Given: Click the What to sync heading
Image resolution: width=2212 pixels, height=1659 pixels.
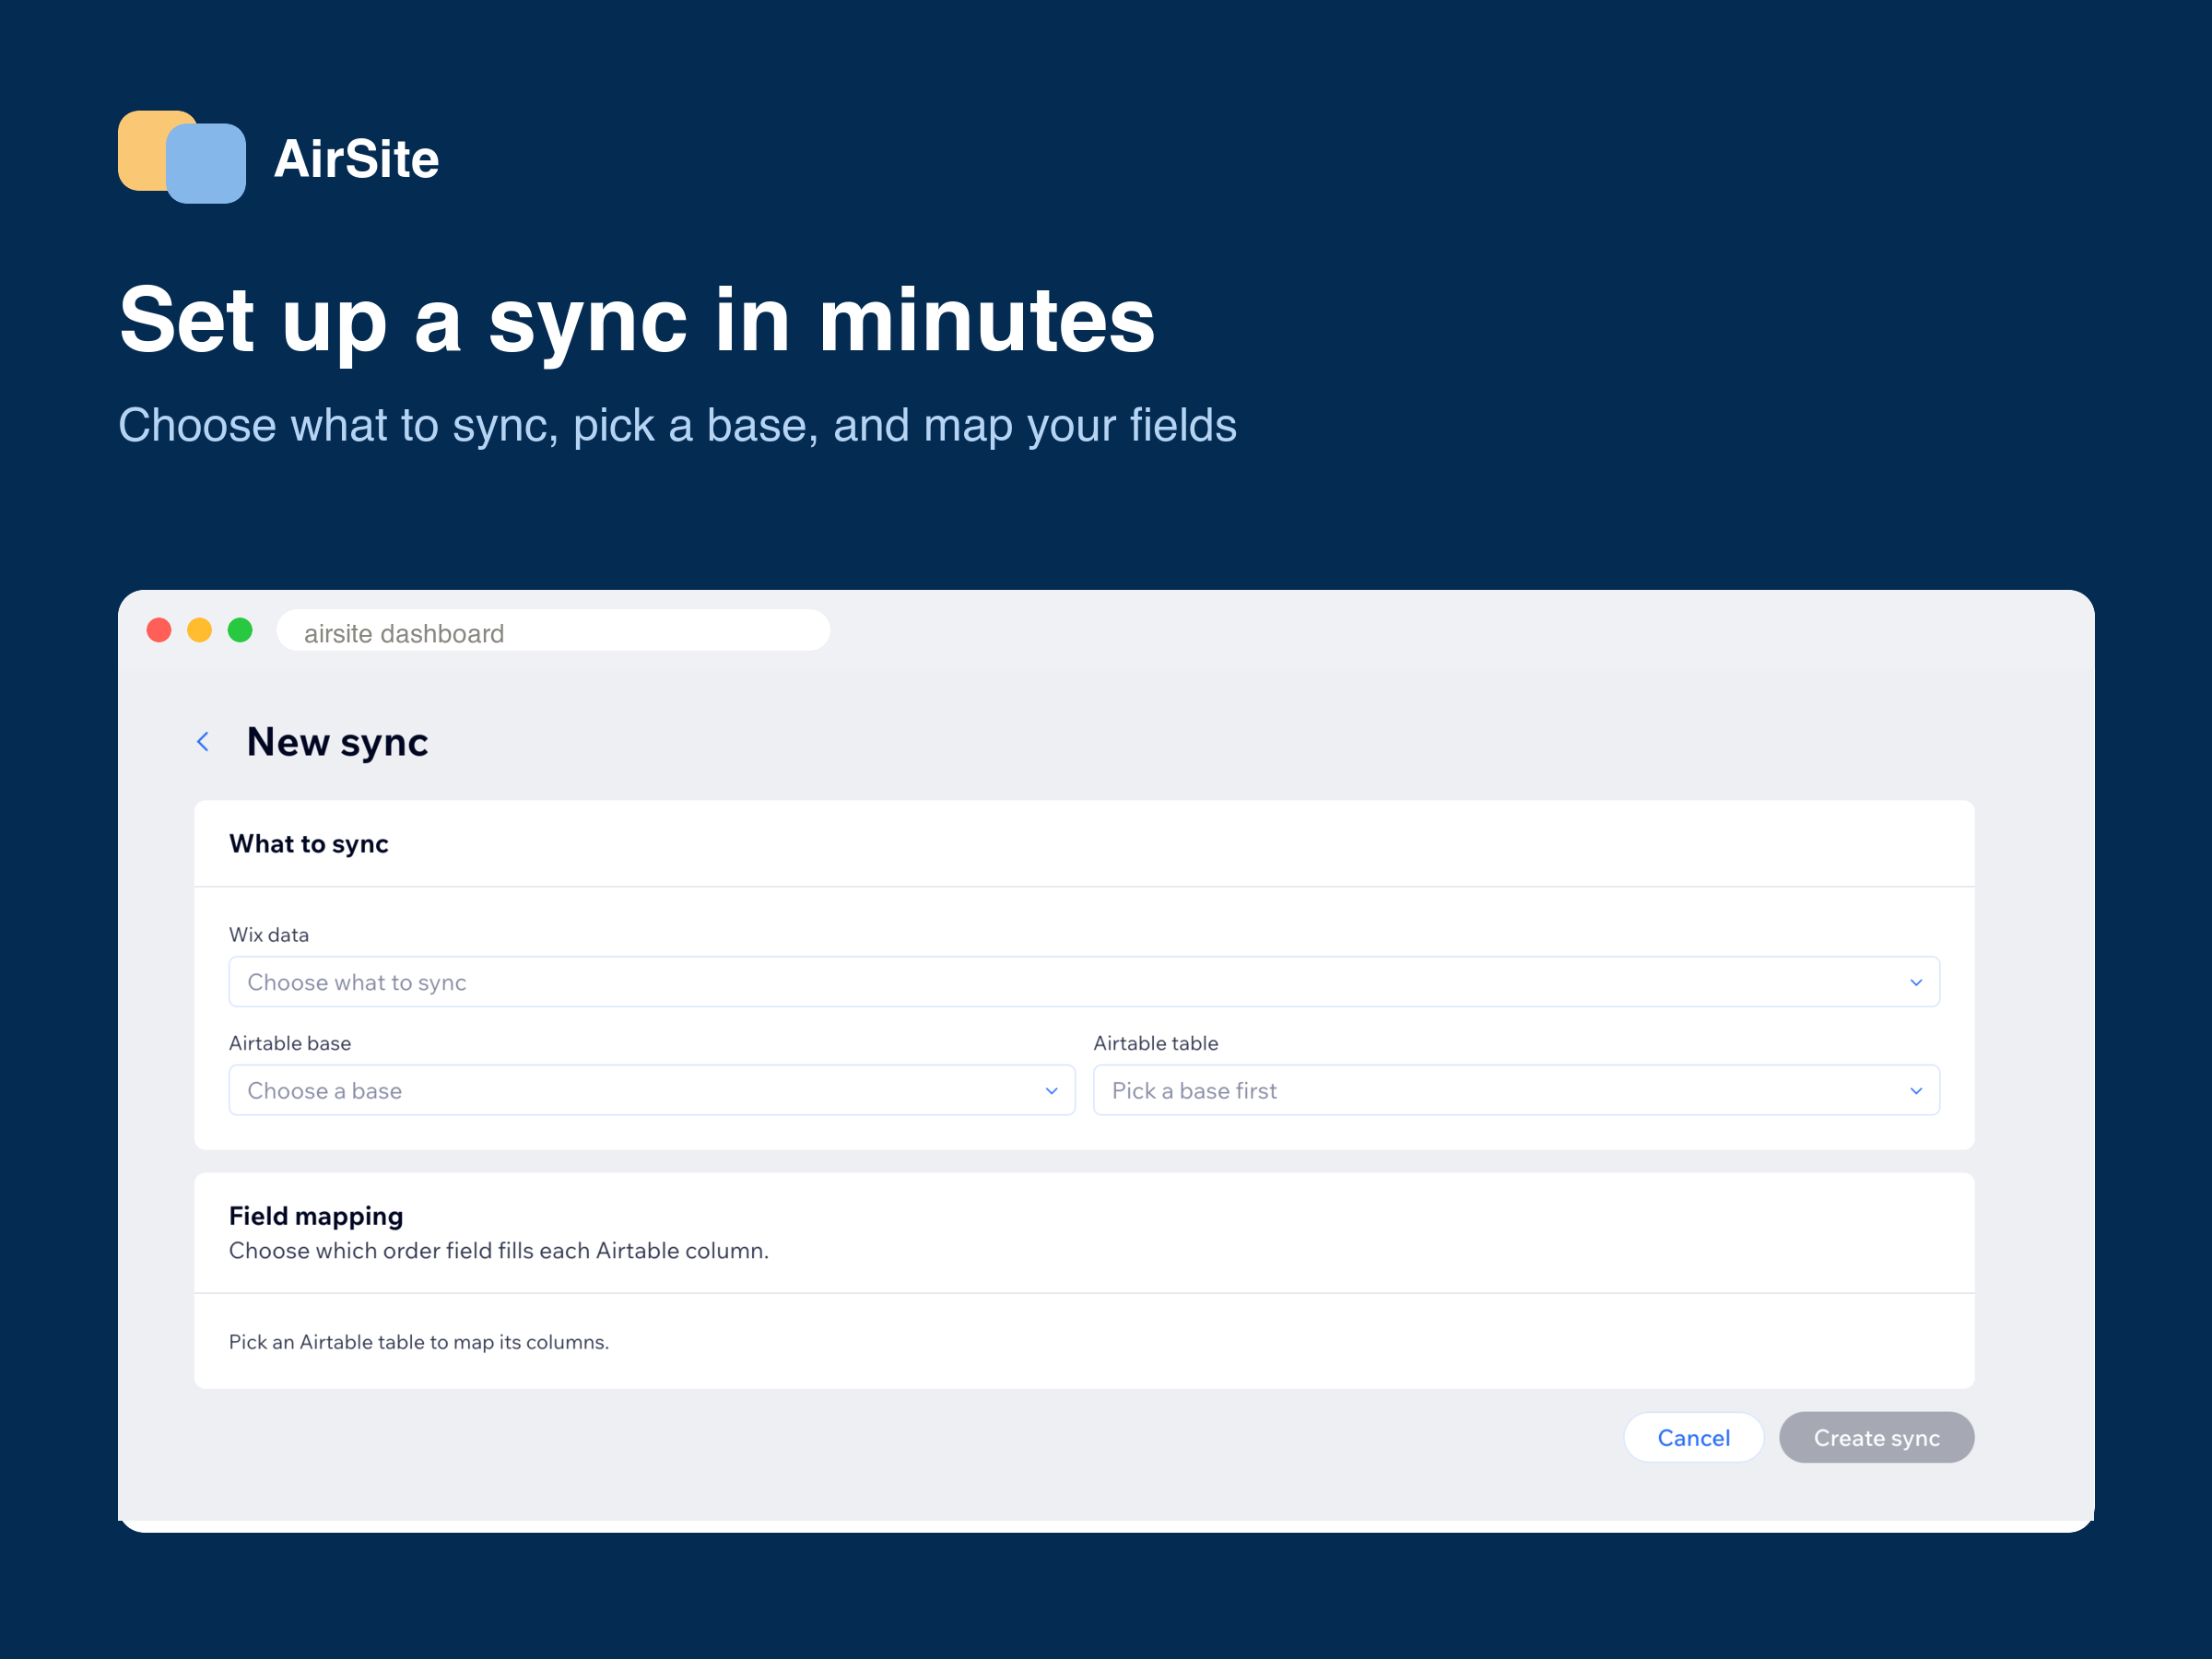Looking at the screenshot, I should pos(309,844).
